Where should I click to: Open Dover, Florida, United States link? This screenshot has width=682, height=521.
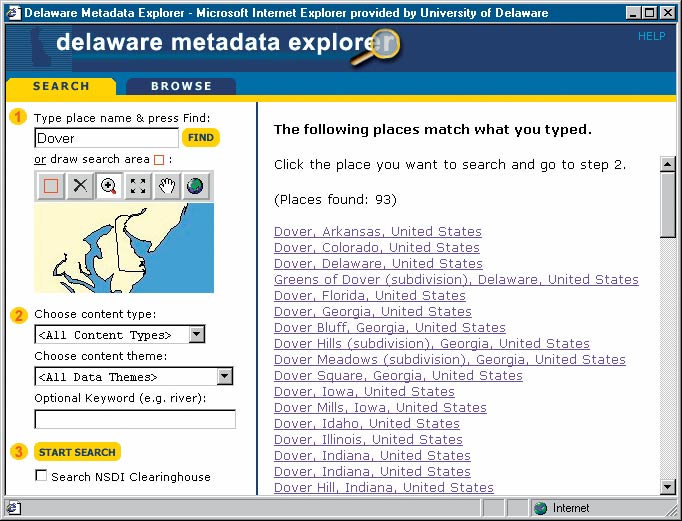click(x=370, y=296)
